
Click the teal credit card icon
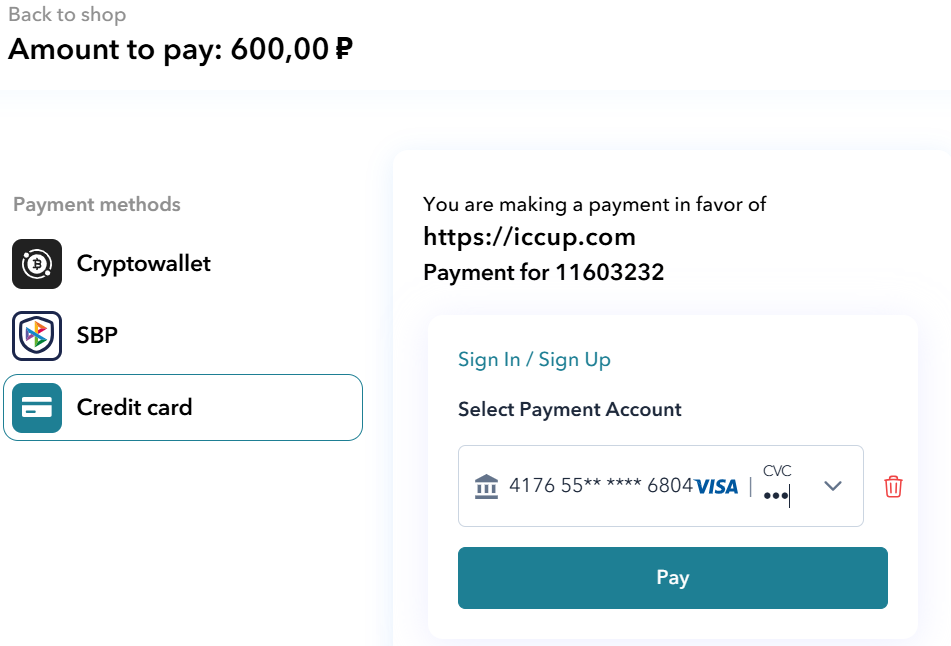[37, 408]
